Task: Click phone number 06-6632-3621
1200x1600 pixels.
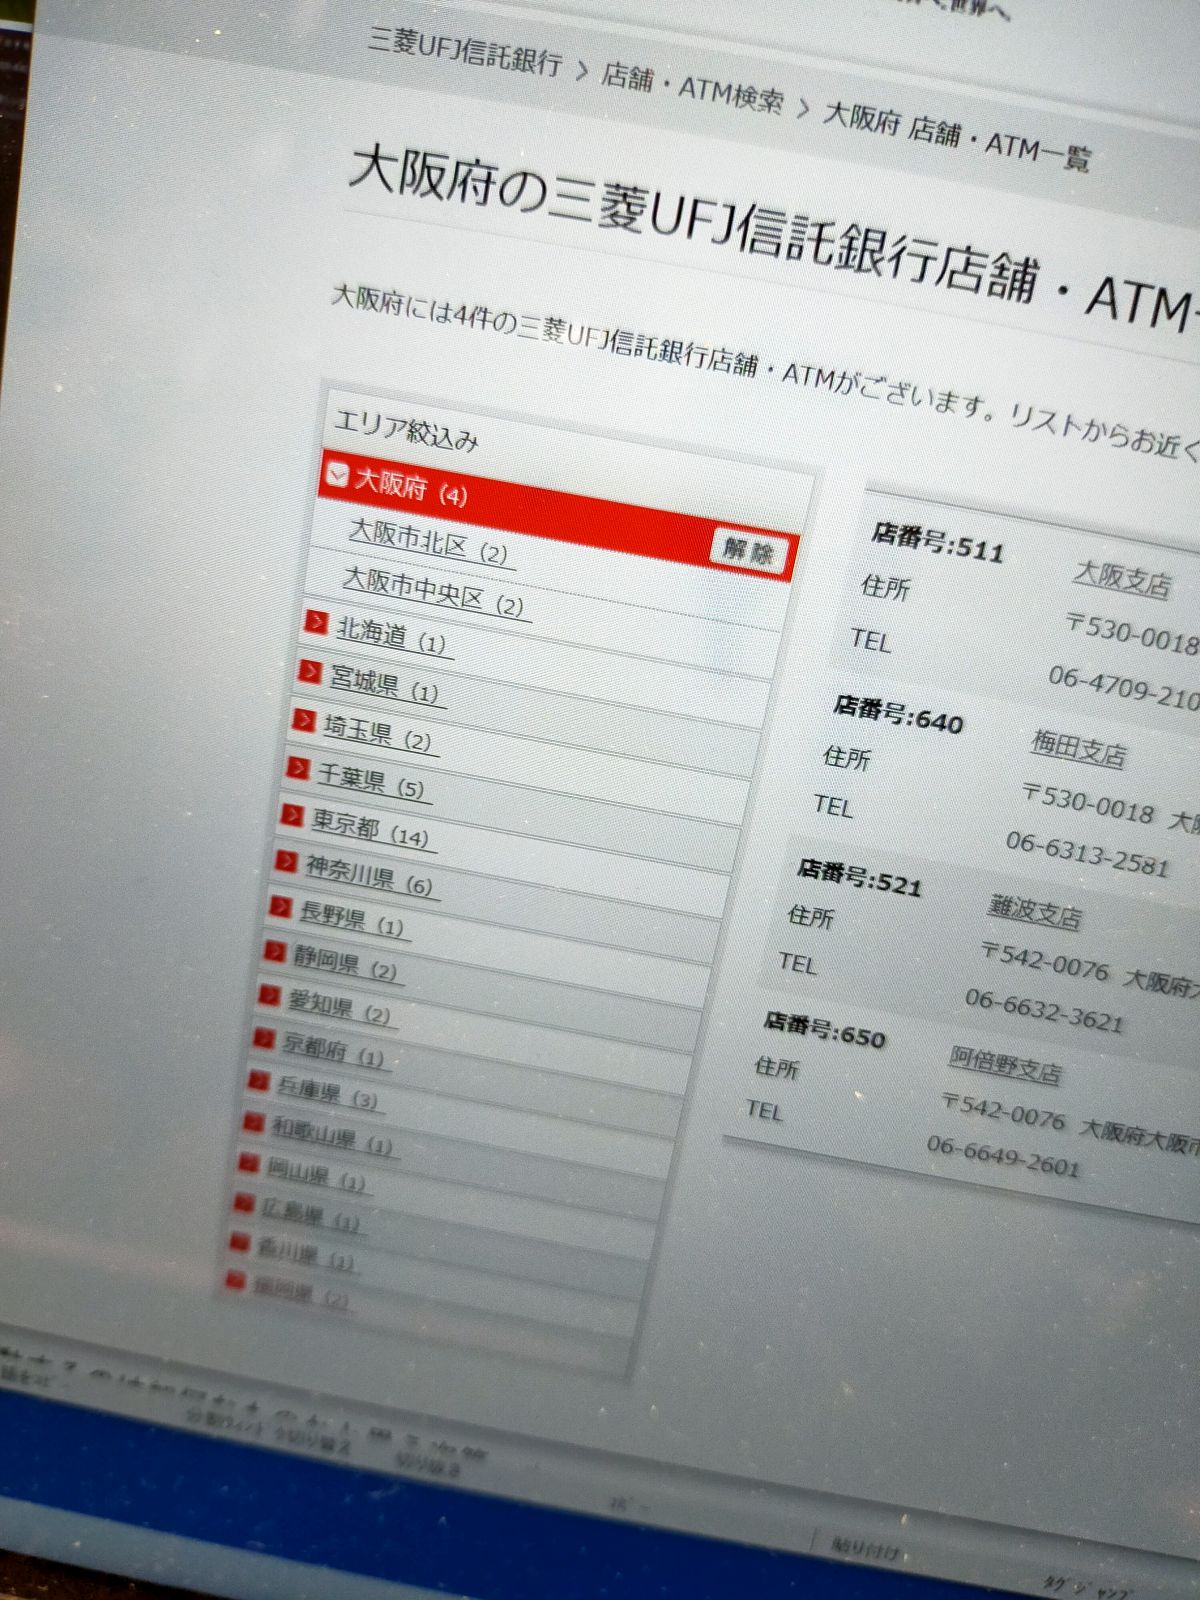Action: point(1044,1012)
